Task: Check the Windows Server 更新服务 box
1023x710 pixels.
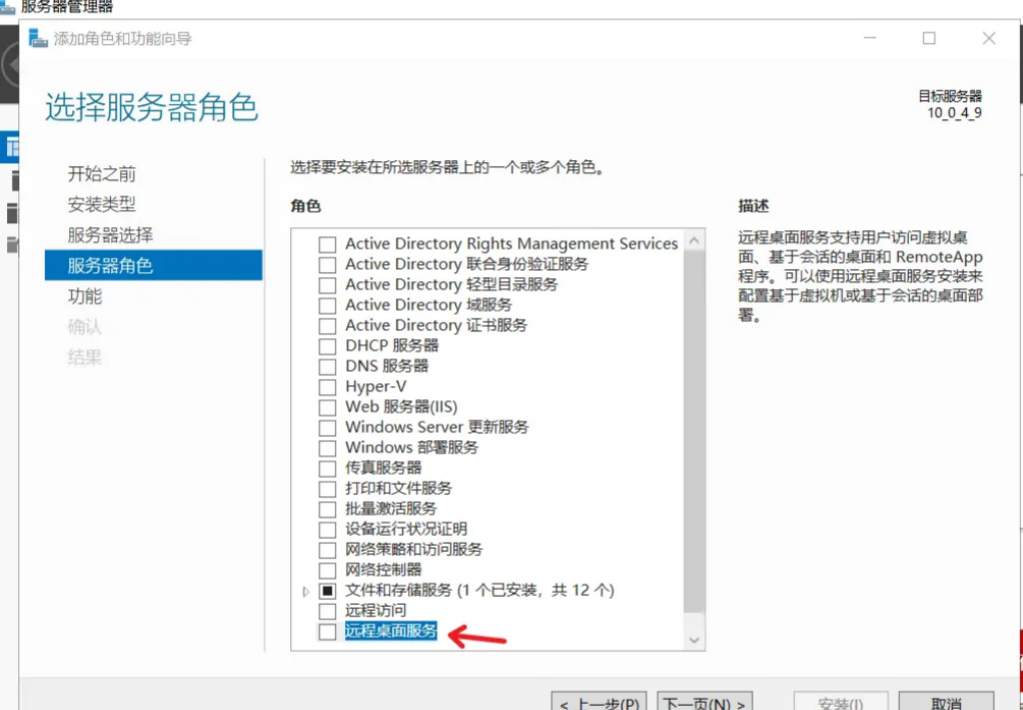Action: [x=327, y=428]
